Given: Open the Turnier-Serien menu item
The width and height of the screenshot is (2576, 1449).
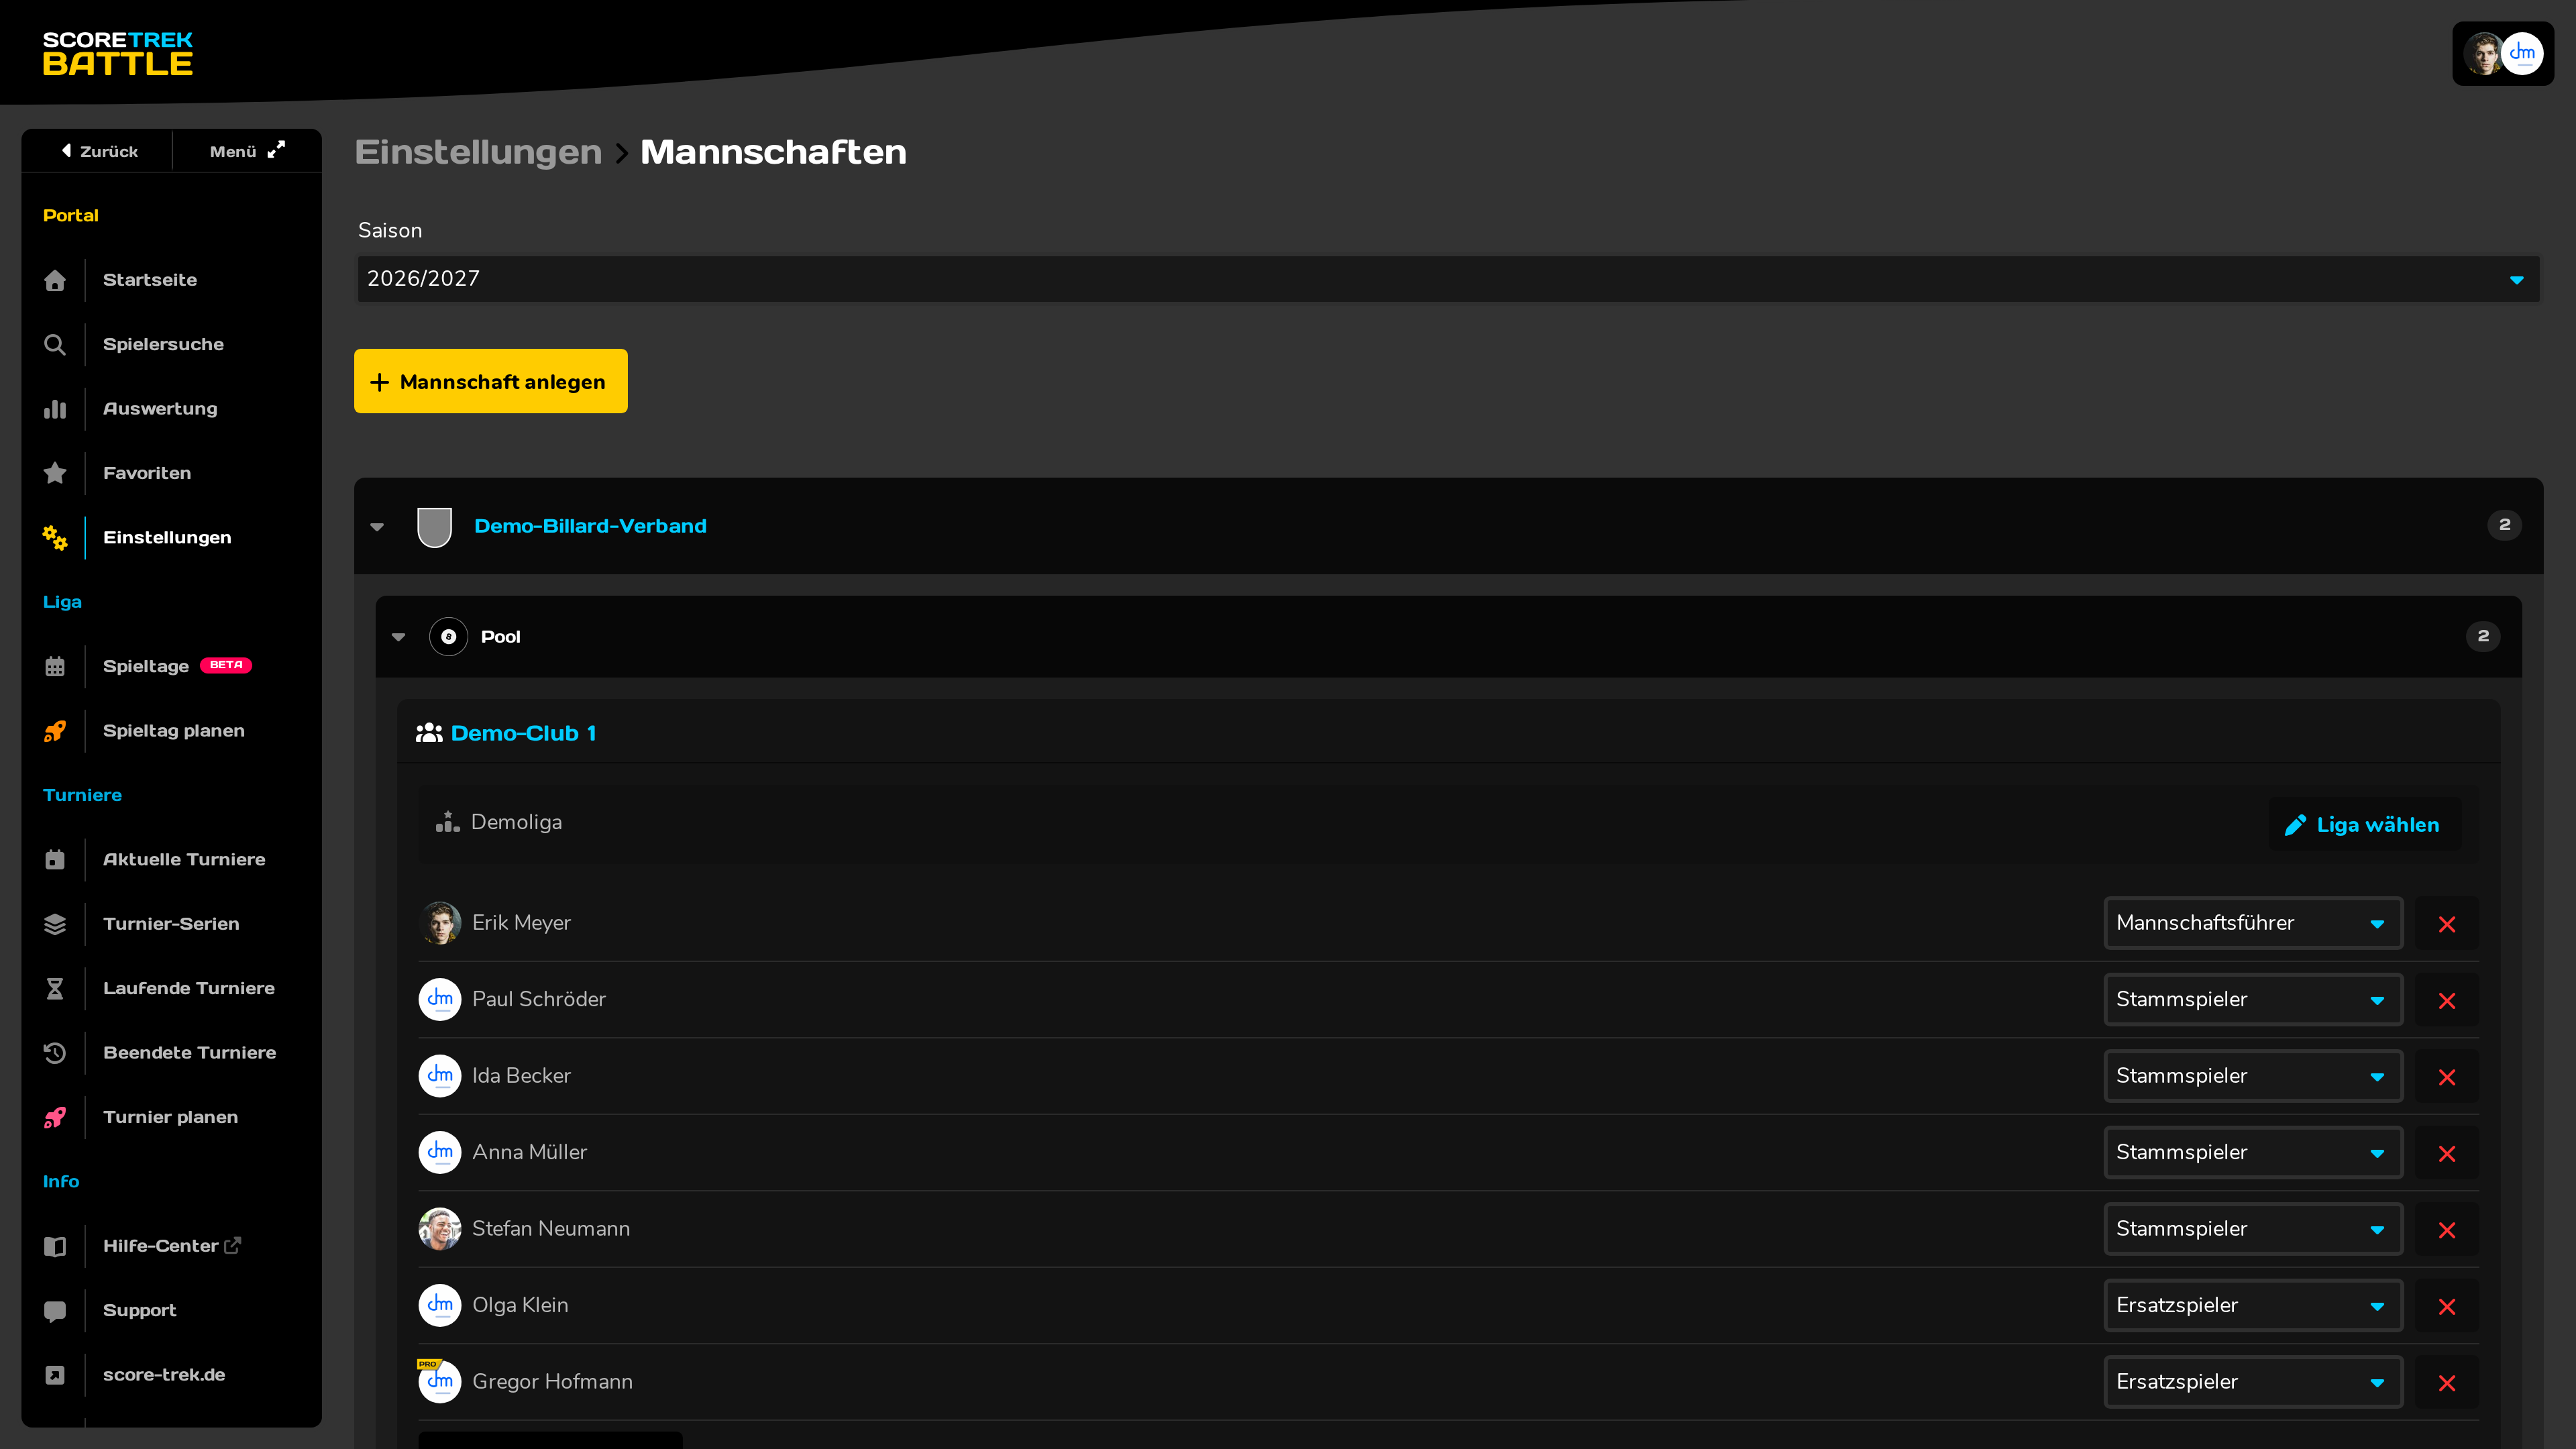Looking at the screenshot, I should 171,924.
